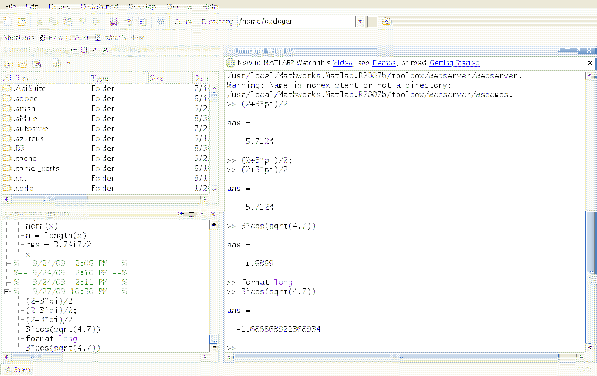The image size is (597, 376).
Task: Close the Command History panel
Action: point(213,214)
